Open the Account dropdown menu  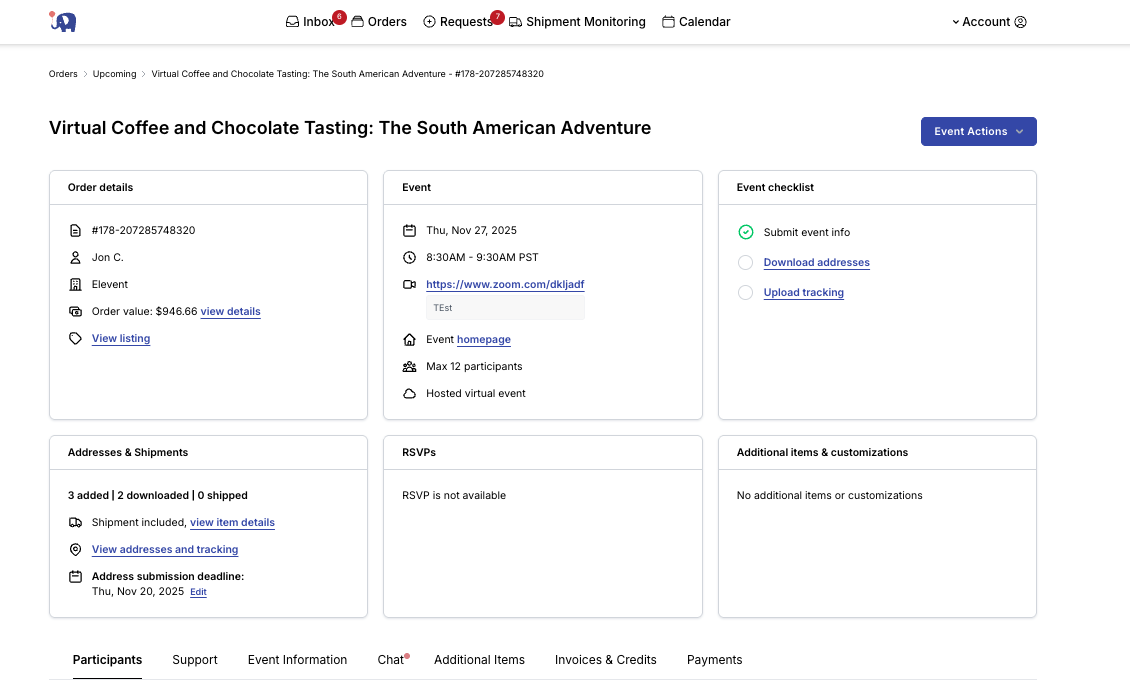[988, 22]
